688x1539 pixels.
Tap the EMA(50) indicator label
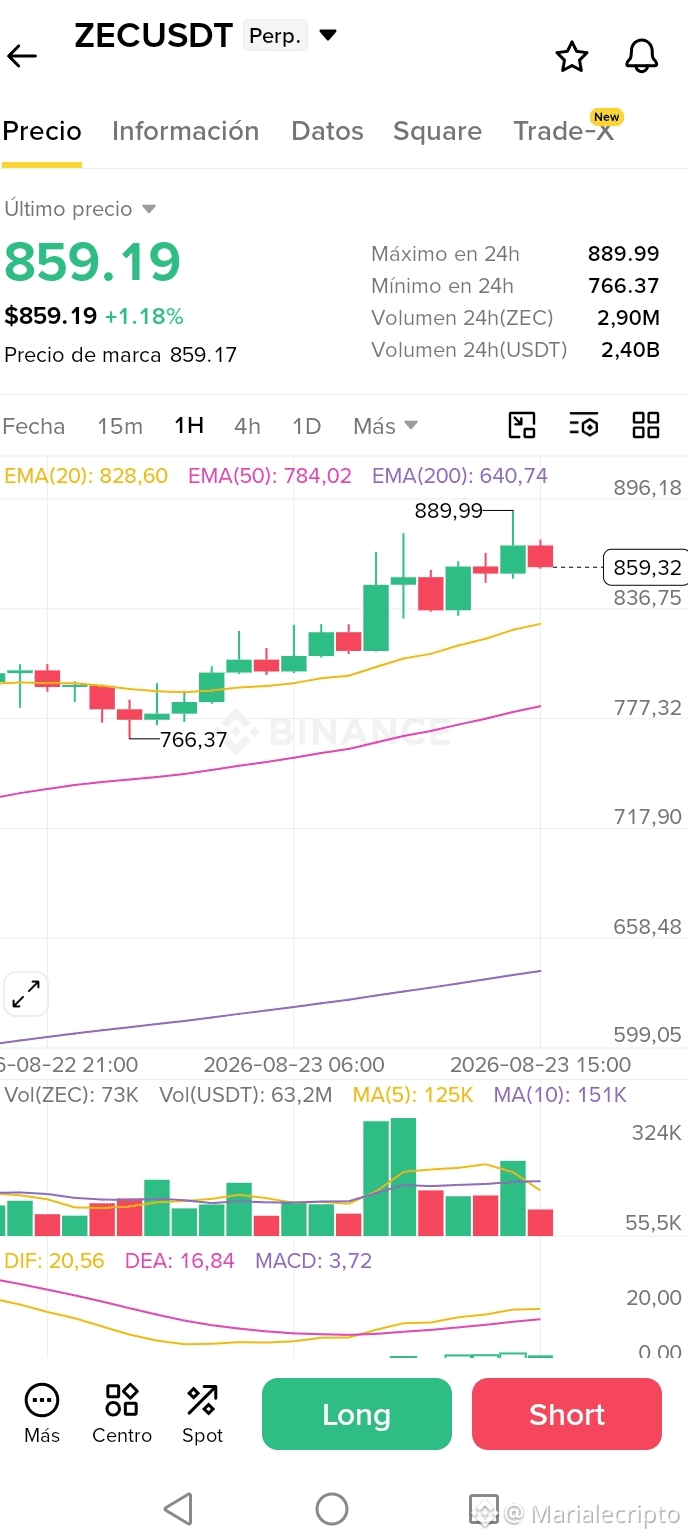[270, 476]
